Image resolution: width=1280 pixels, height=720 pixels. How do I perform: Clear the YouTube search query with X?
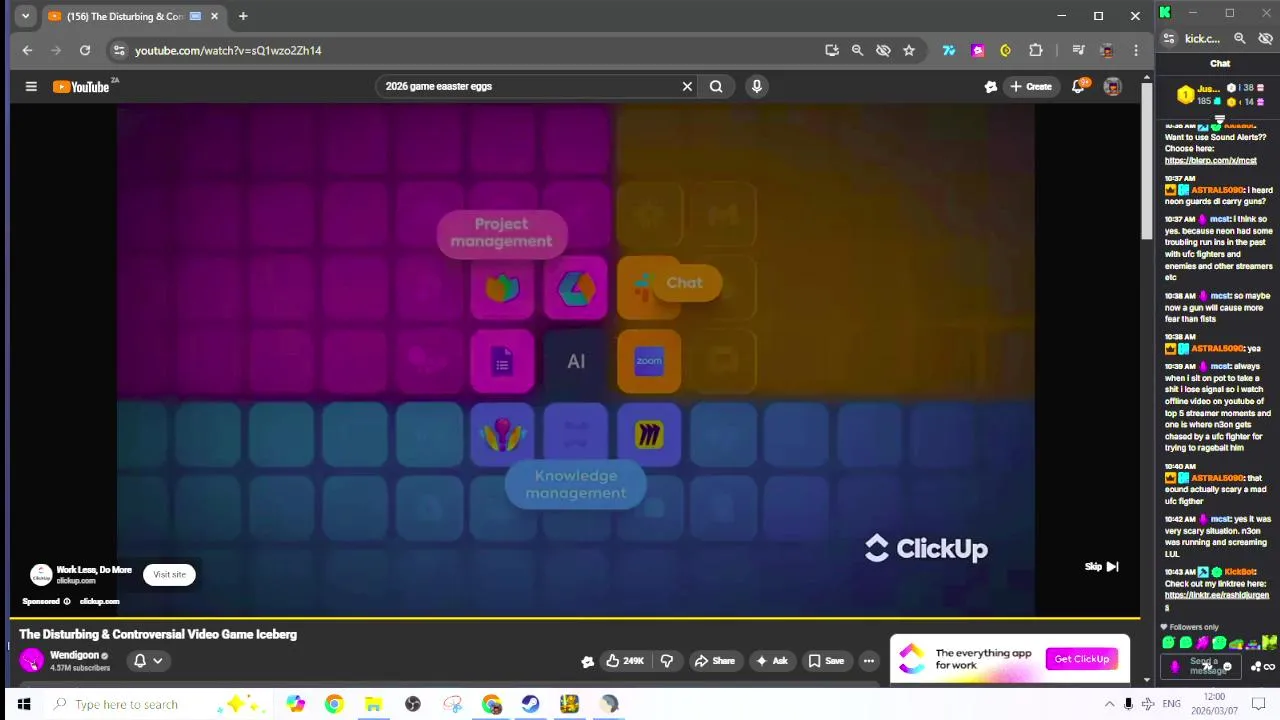[x=687, y=87]
